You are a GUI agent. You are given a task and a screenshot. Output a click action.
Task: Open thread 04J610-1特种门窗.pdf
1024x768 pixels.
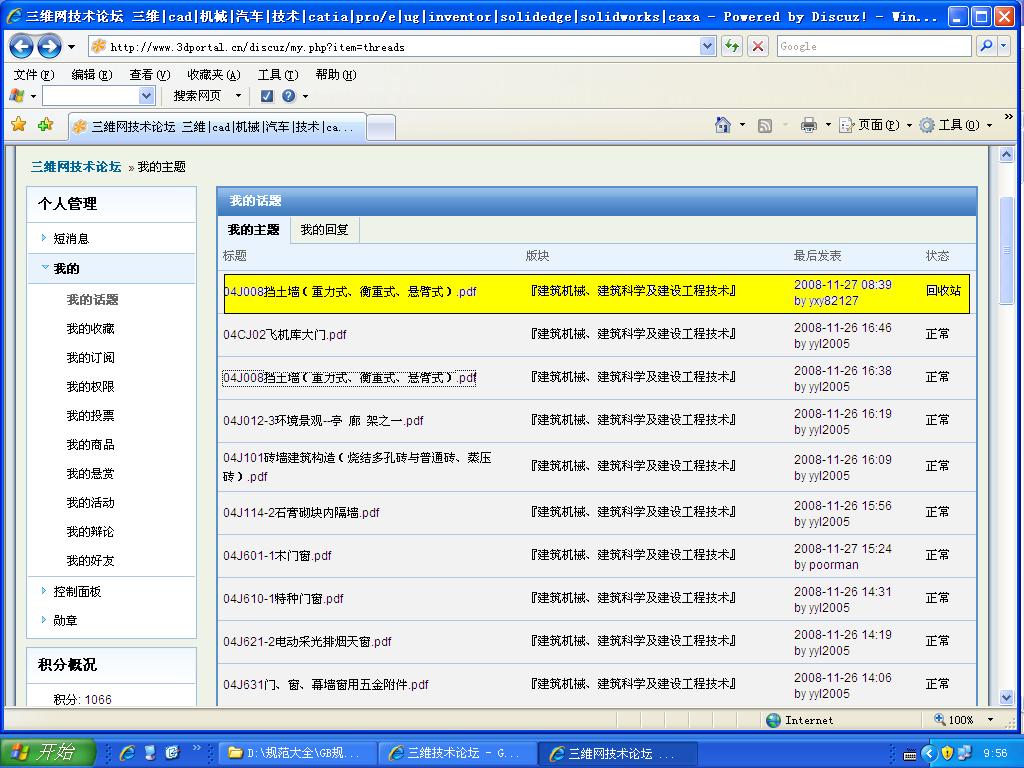(x=283, y=598)
